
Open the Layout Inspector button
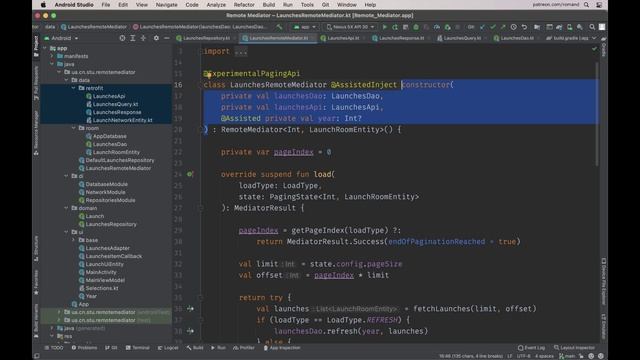(x=574, y=348)
